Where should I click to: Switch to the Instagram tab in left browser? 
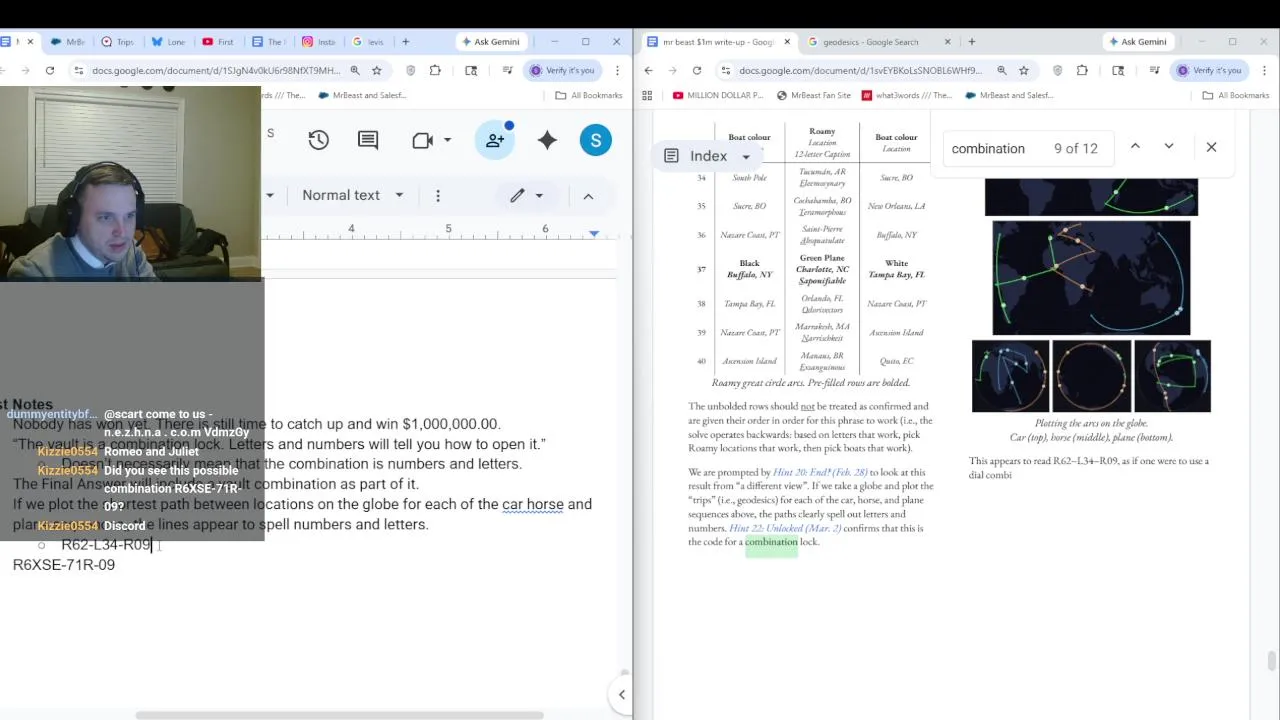click(319, 42)
